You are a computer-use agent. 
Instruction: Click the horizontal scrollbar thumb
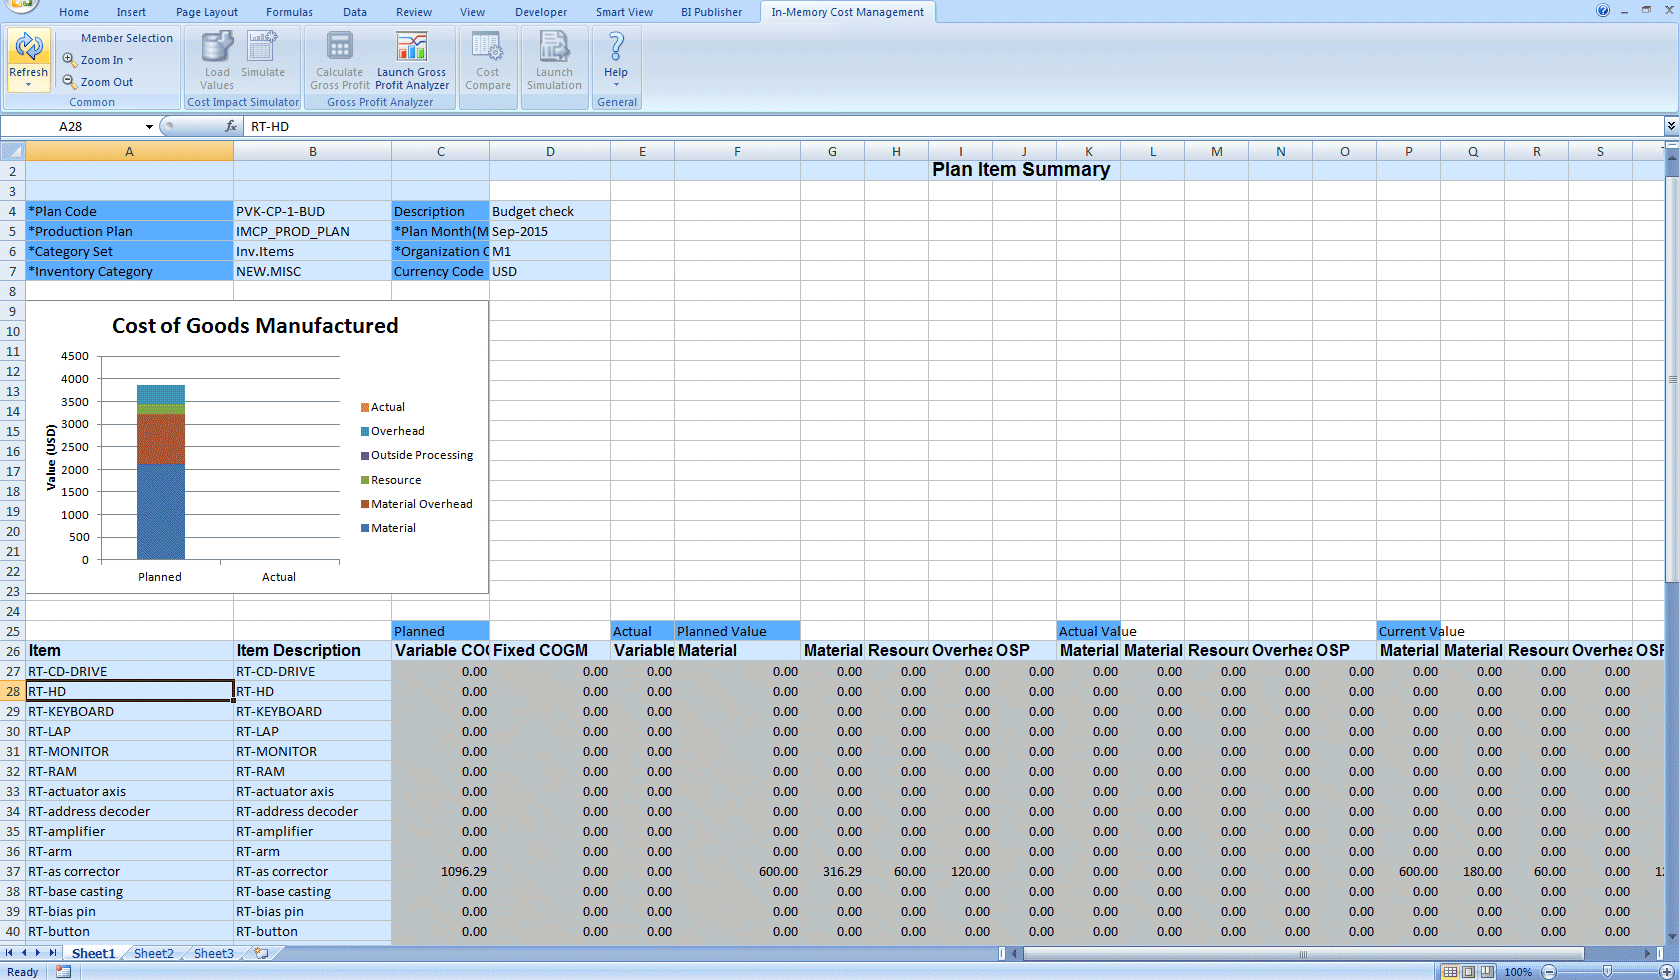[1303, 953]
